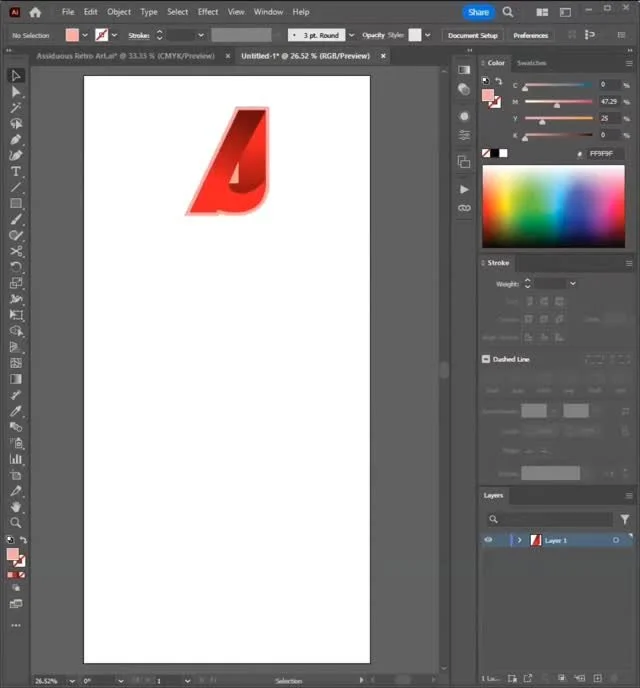
Task: Click the hex color value field
Action: pyautogui.click(x=603, y=154)
